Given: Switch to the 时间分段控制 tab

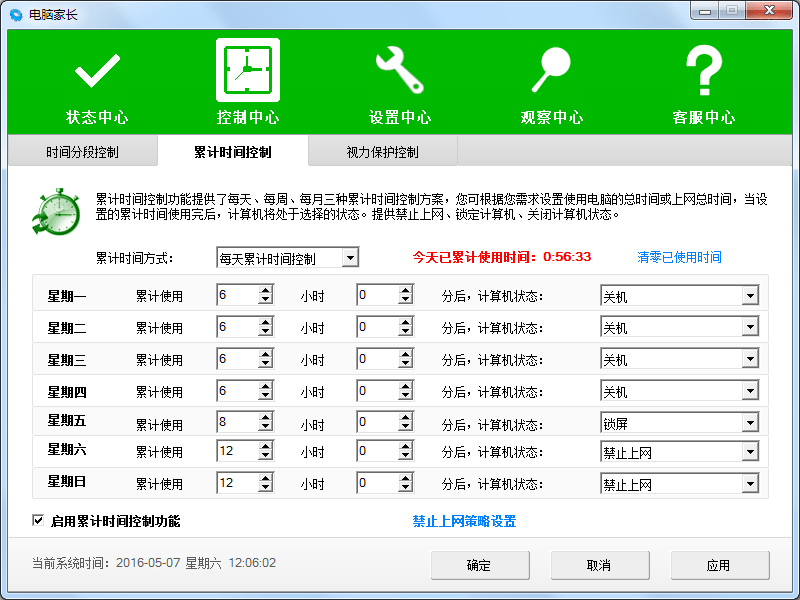Looking at the screenshot, I should coord(80,150).
